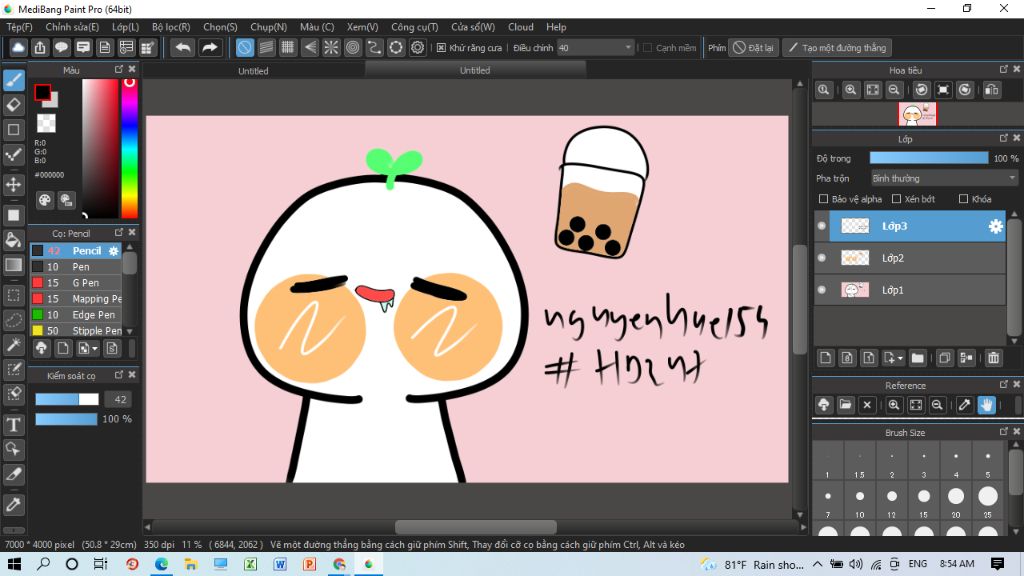Click Tạo một đường thẳng button
1024x576 pixels.
tap(836, 47)
